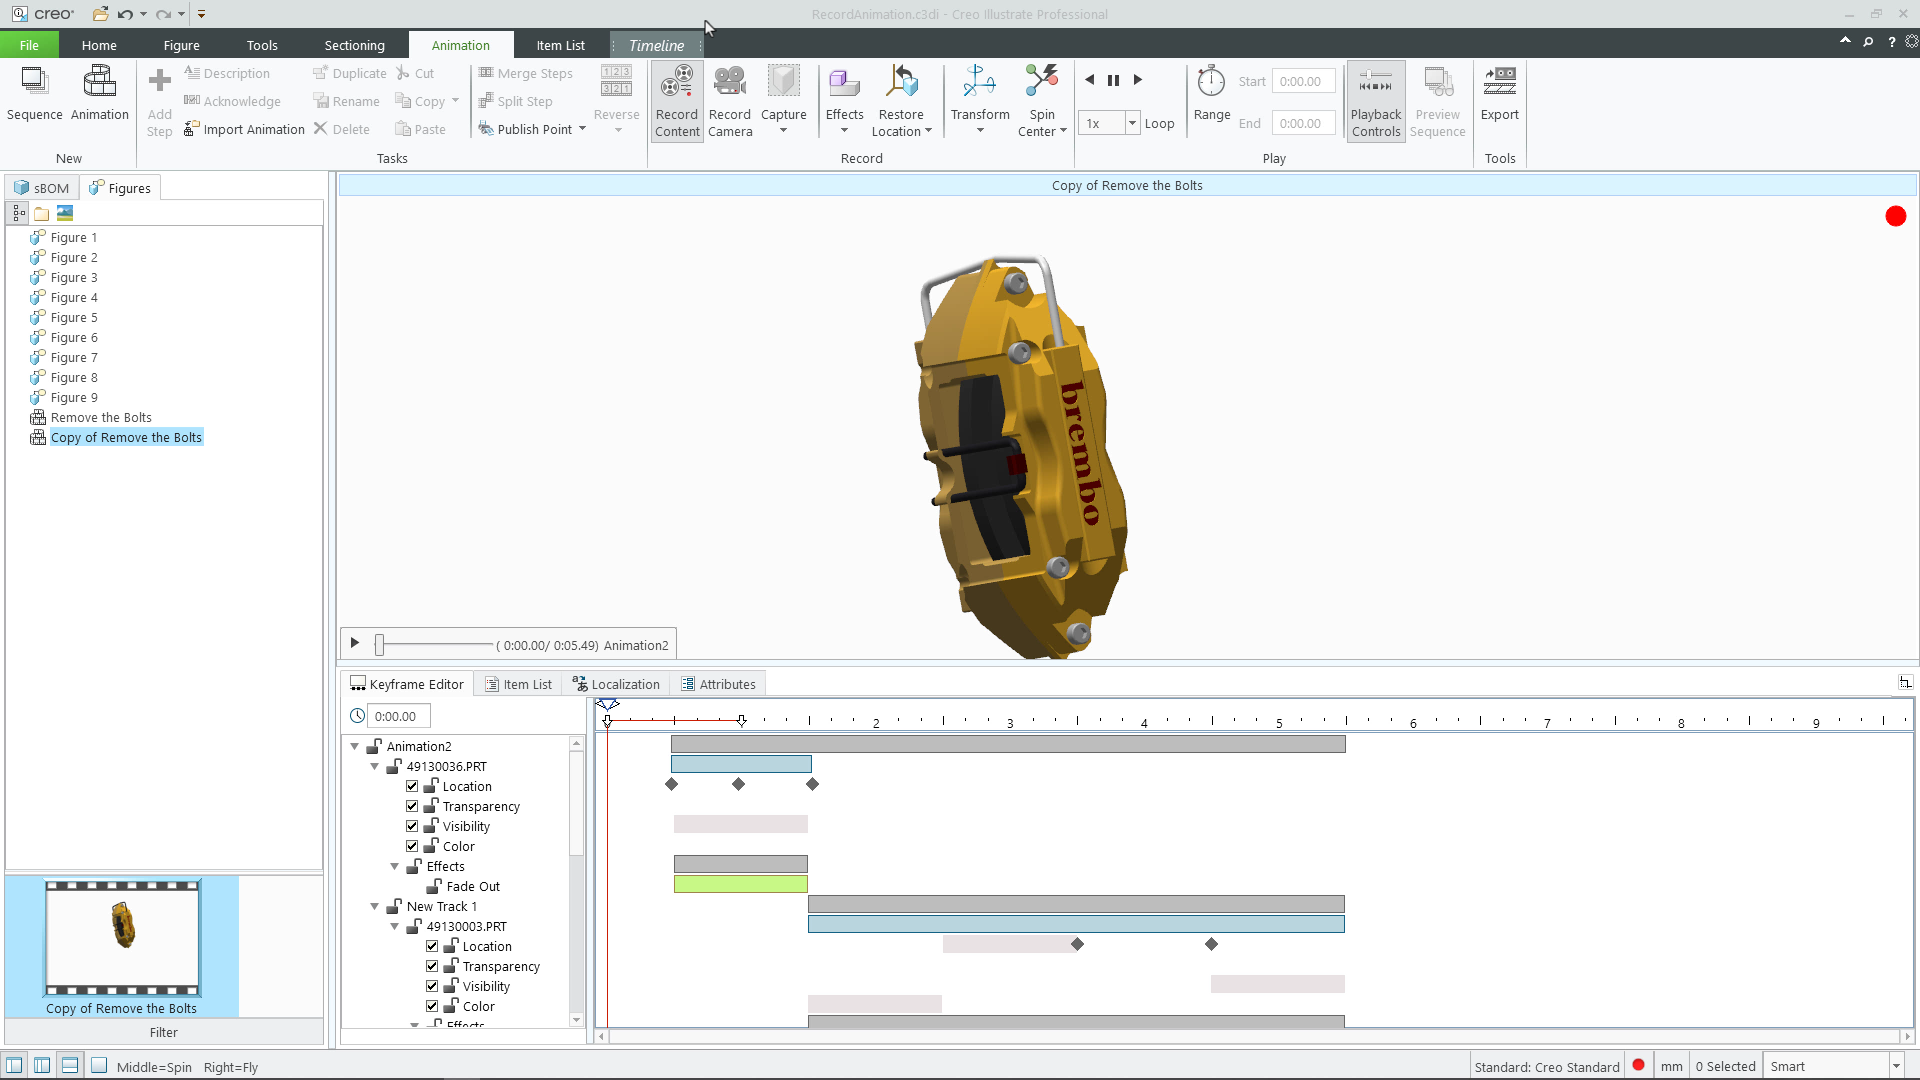This screenshot has height=1080, width=1920.
Task: Open the Sectioning ribbon tab
Action: [x=354, y=45]
